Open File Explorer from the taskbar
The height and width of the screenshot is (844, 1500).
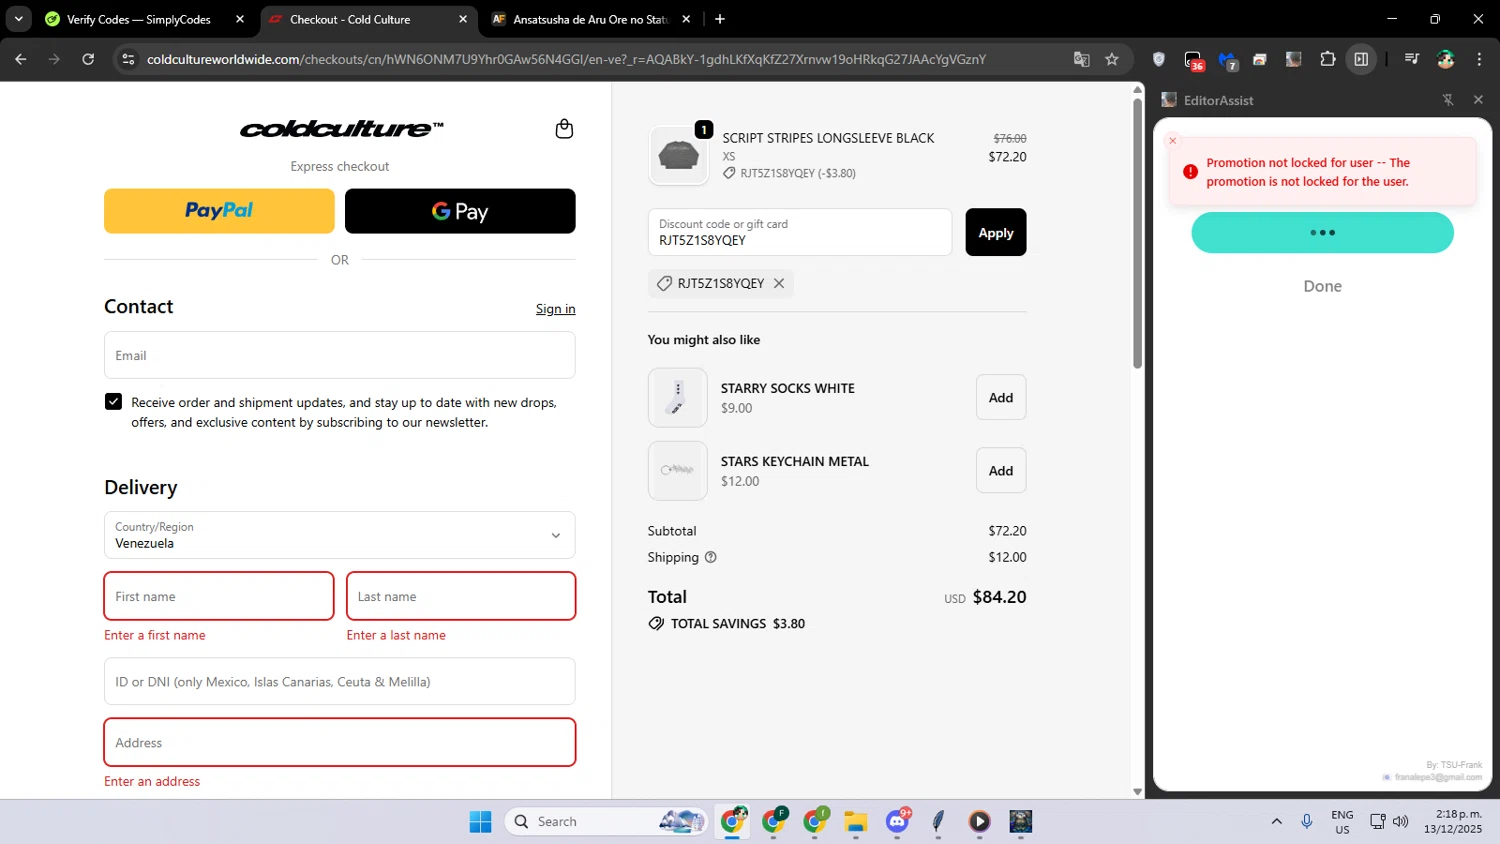click(x=855, y=821)
